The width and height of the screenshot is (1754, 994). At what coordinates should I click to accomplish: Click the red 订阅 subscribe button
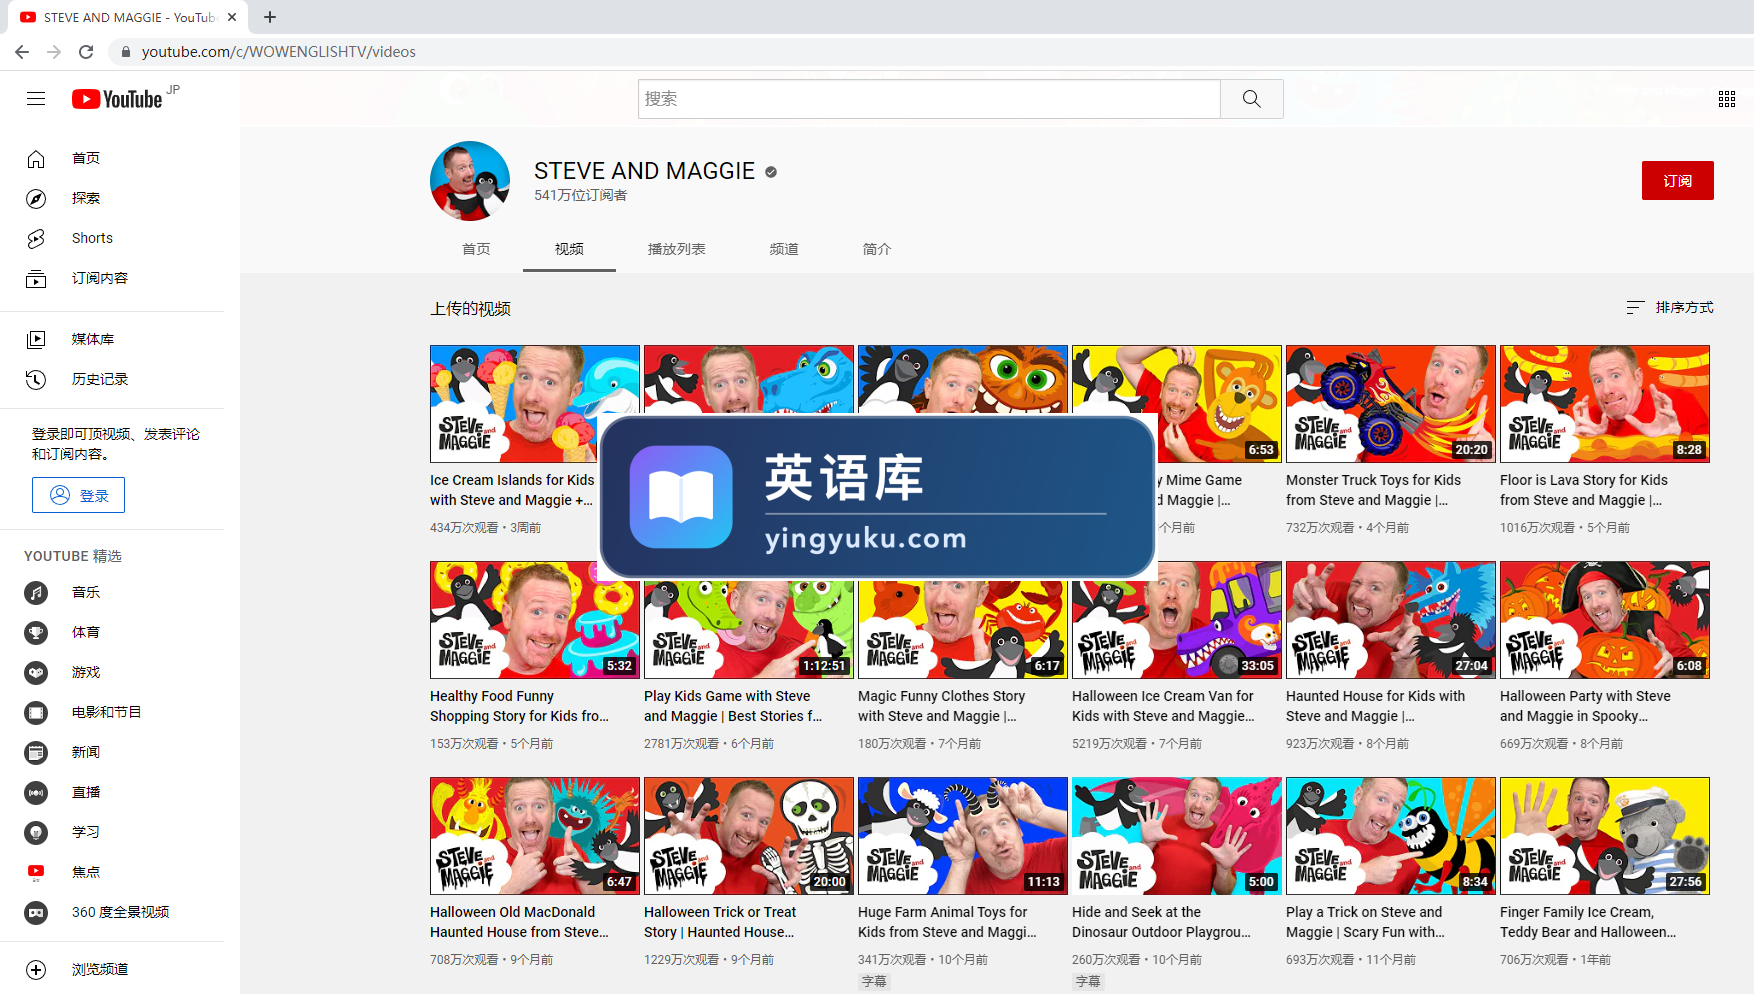point(1677,180)
